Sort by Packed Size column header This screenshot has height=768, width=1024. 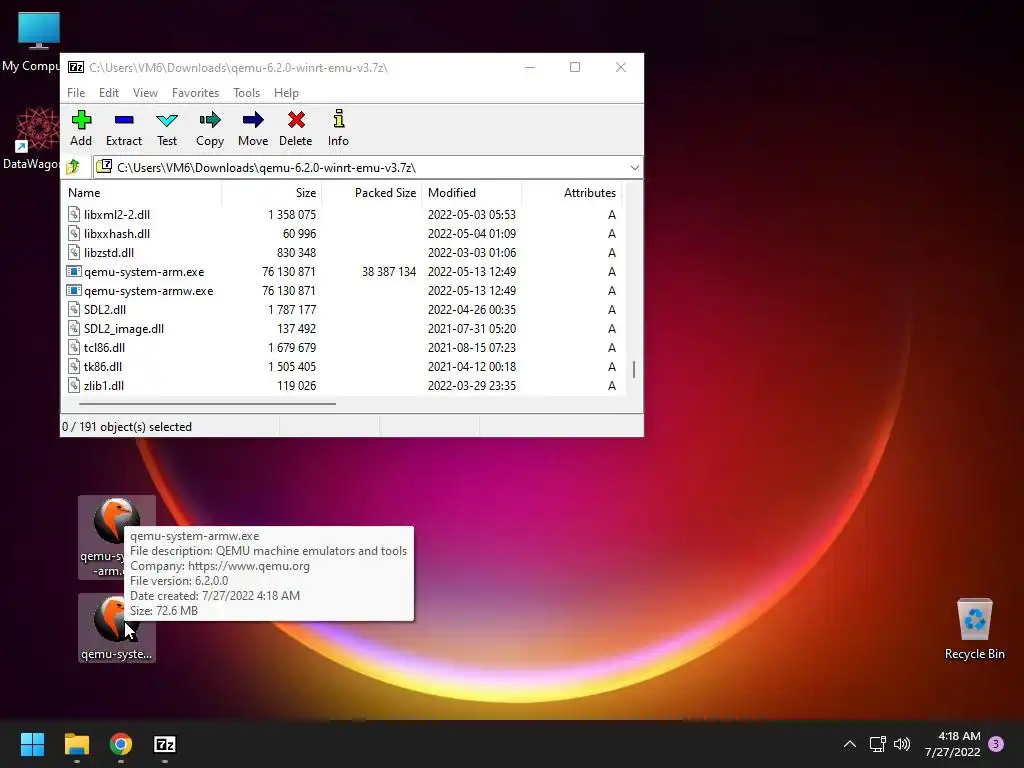372,193
